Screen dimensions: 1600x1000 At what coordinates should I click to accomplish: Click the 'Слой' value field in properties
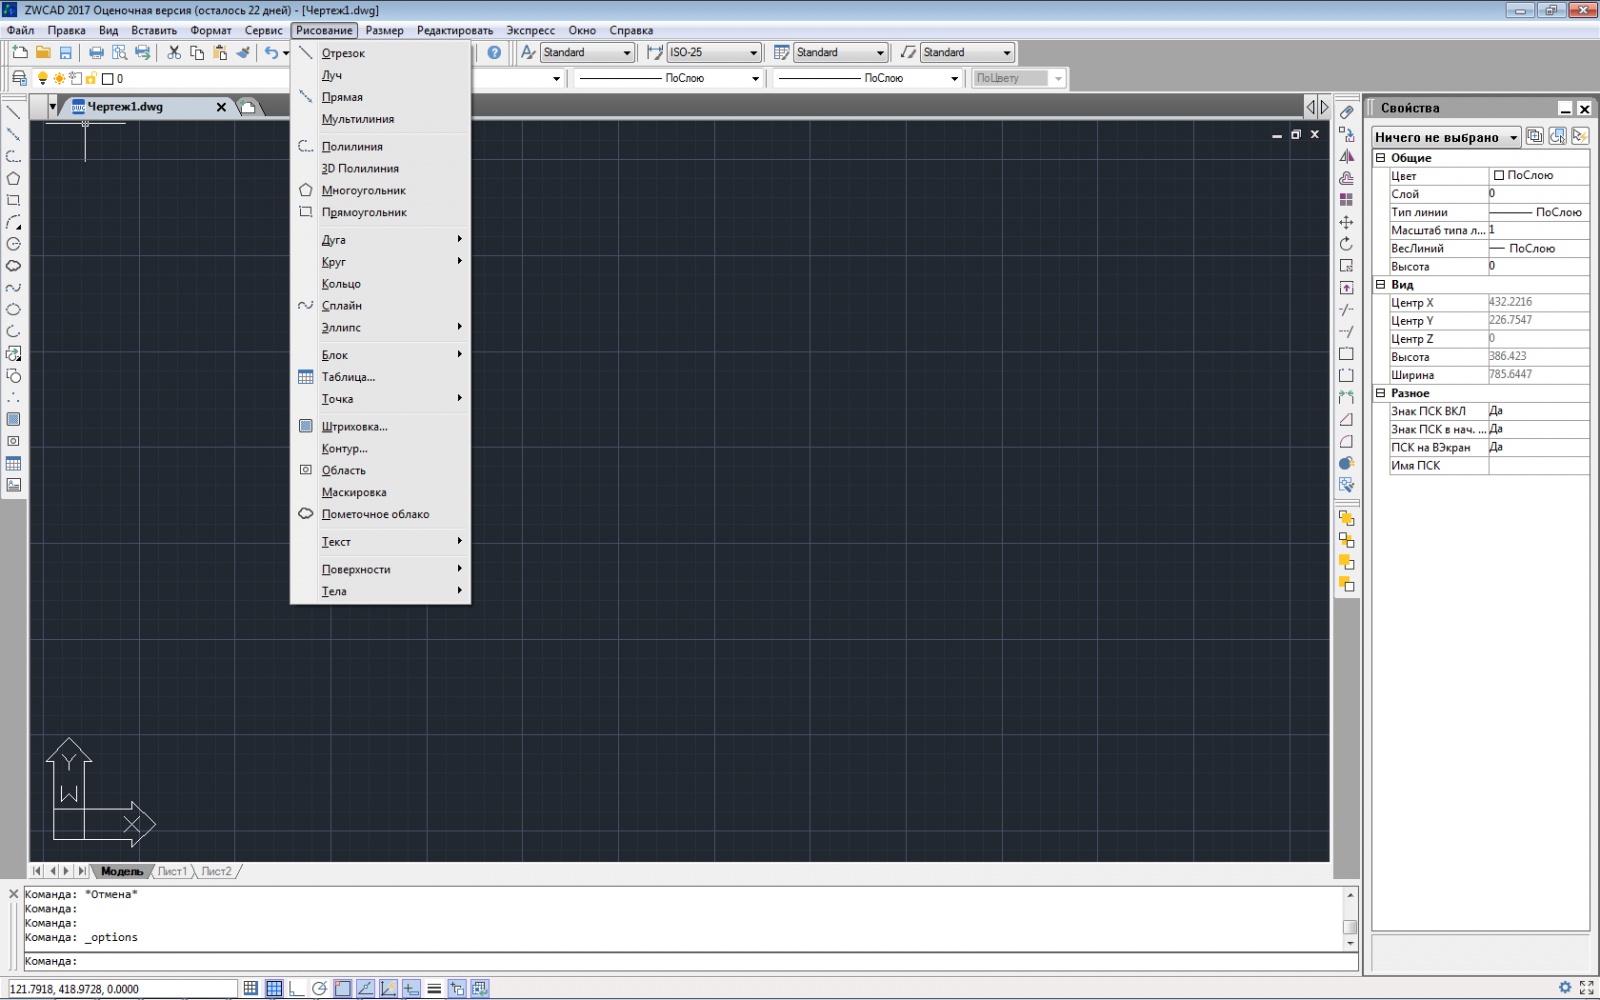(x=1538, y=194)
